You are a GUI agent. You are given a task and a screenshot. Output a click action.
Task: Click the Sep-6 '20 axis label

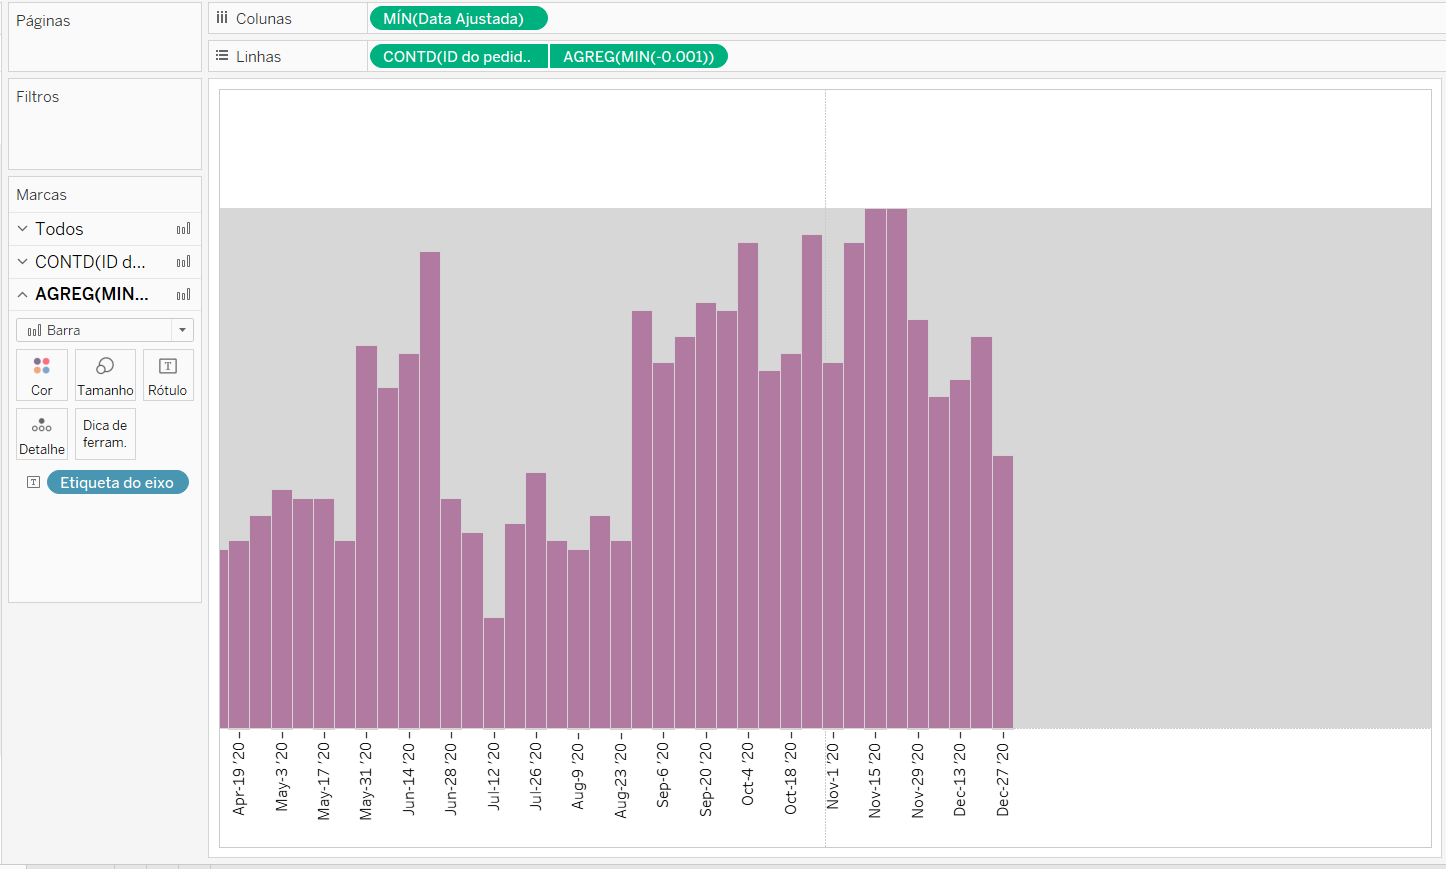(x=663, y=774)
